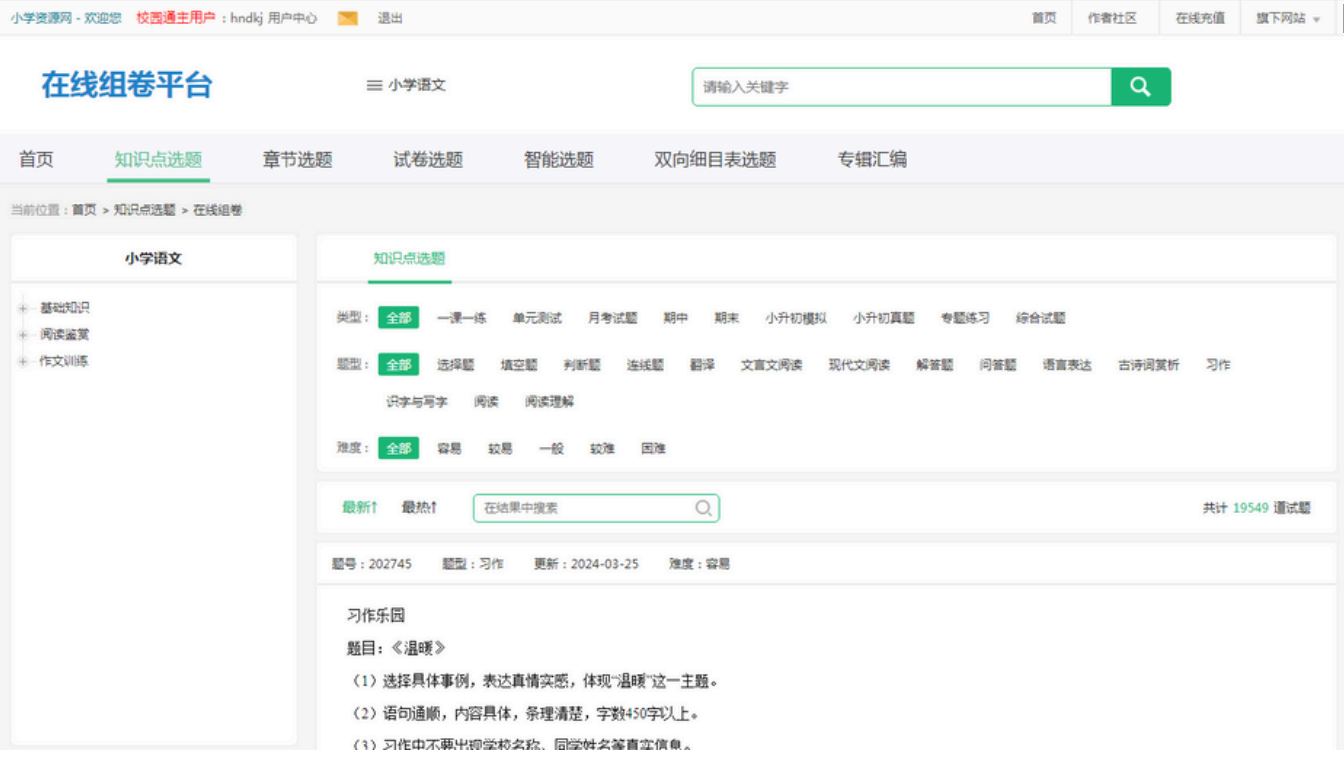Choose question type 解答题

(x=935, y=365)
